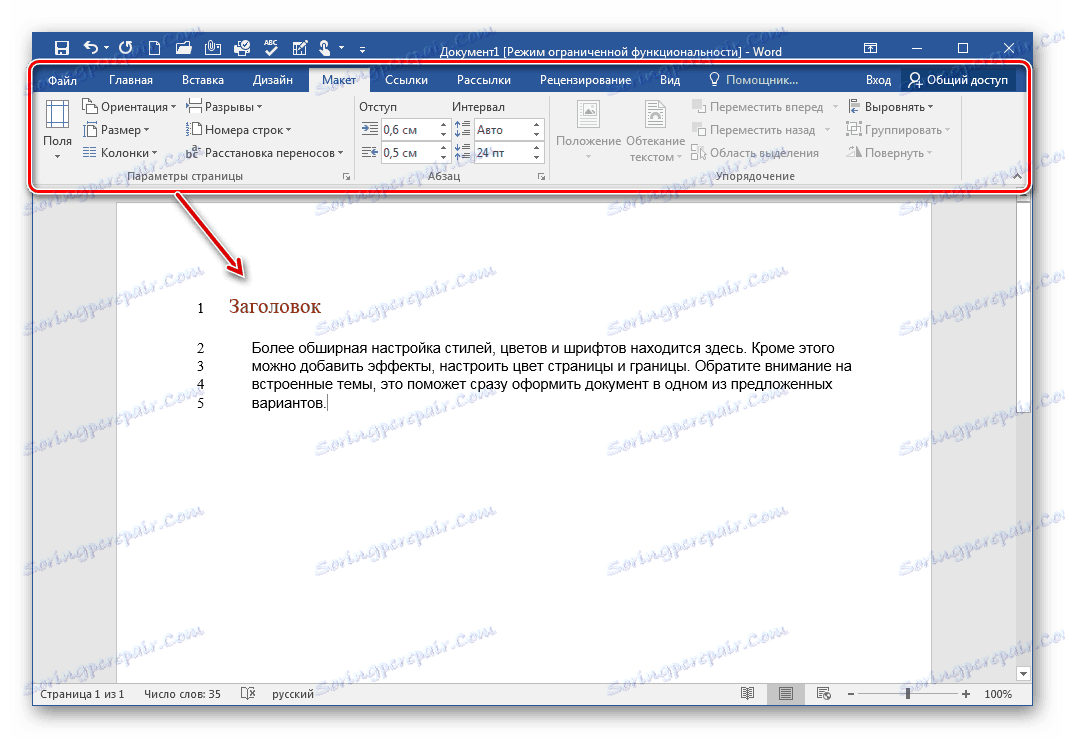This screenshot has height=738, width=1065.
Task: Switch to the Вставка ribbon tab
Action: [x=202, y=79]
